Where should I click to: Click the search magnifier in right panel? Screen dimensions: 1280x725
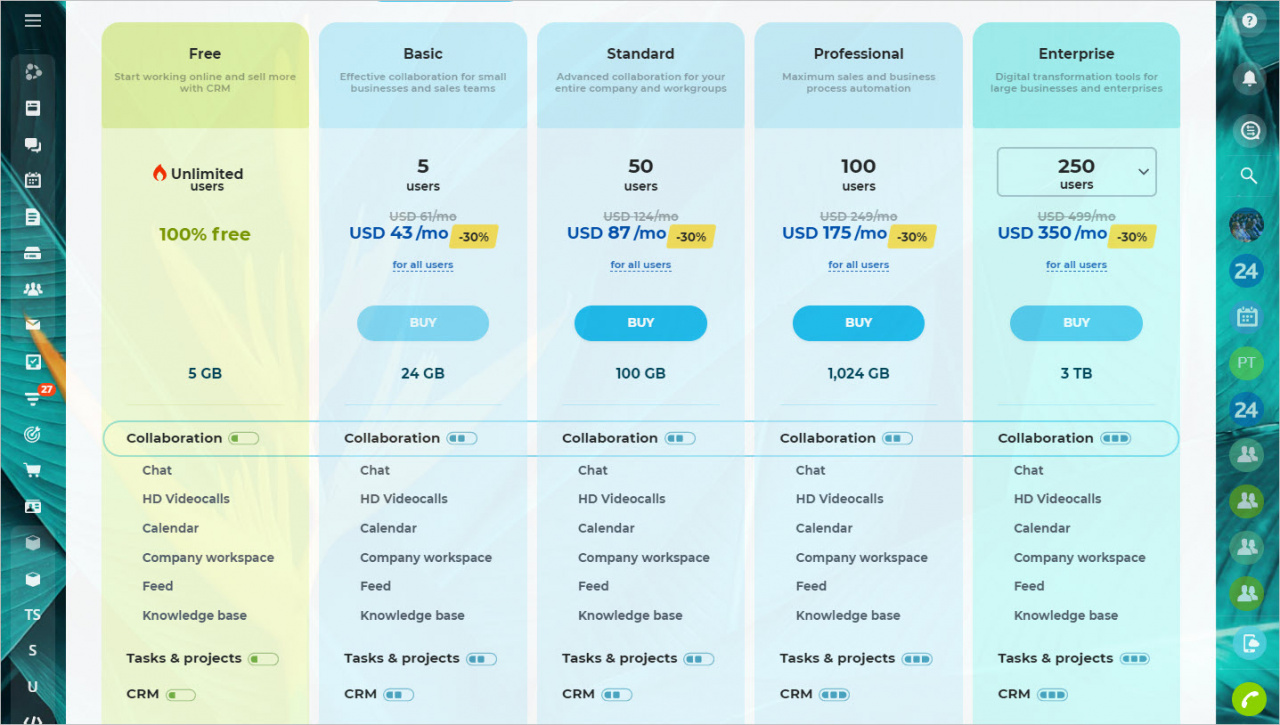tap(1248, 176)
